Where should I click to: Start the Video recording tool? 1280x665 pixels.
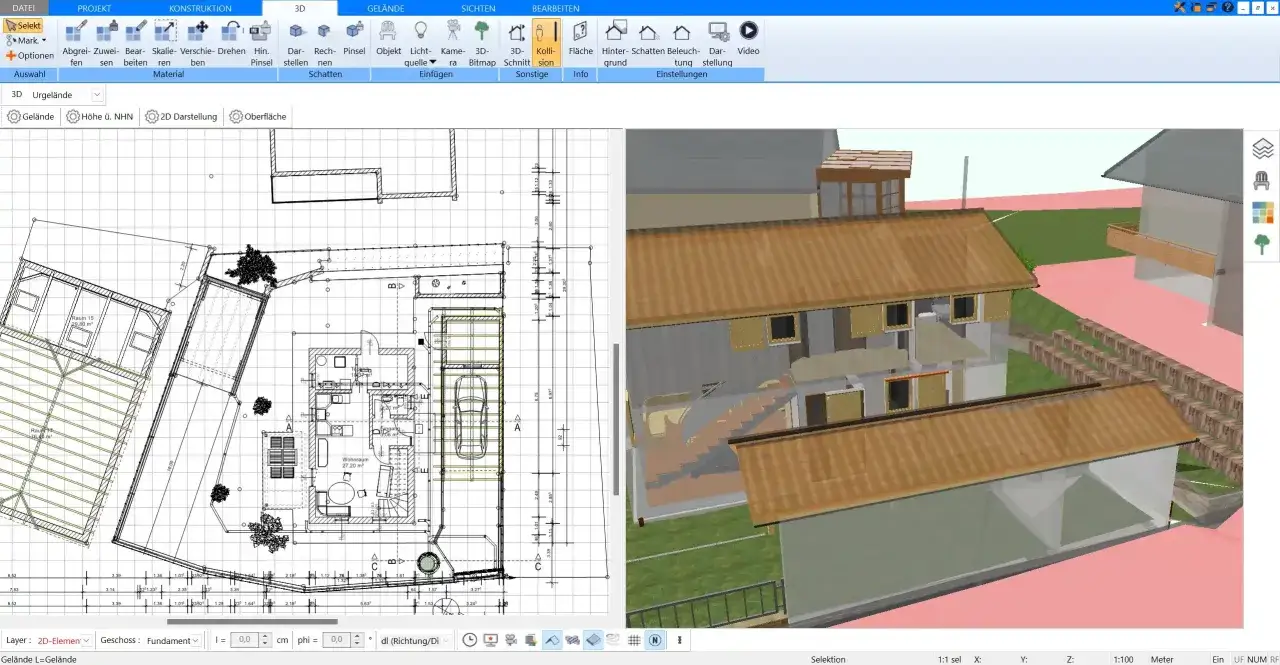(x=748, y=38)
